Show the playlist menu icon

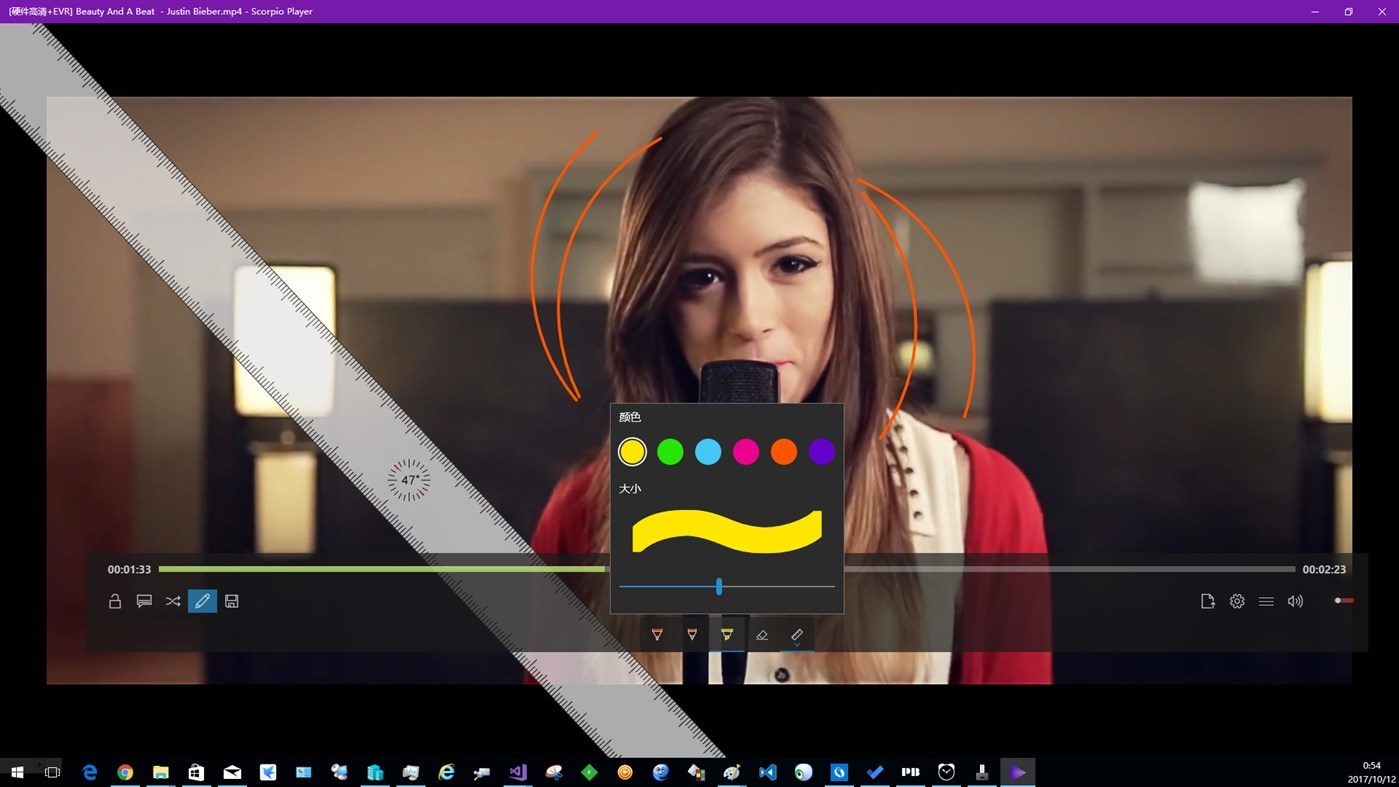point(1266,601)
